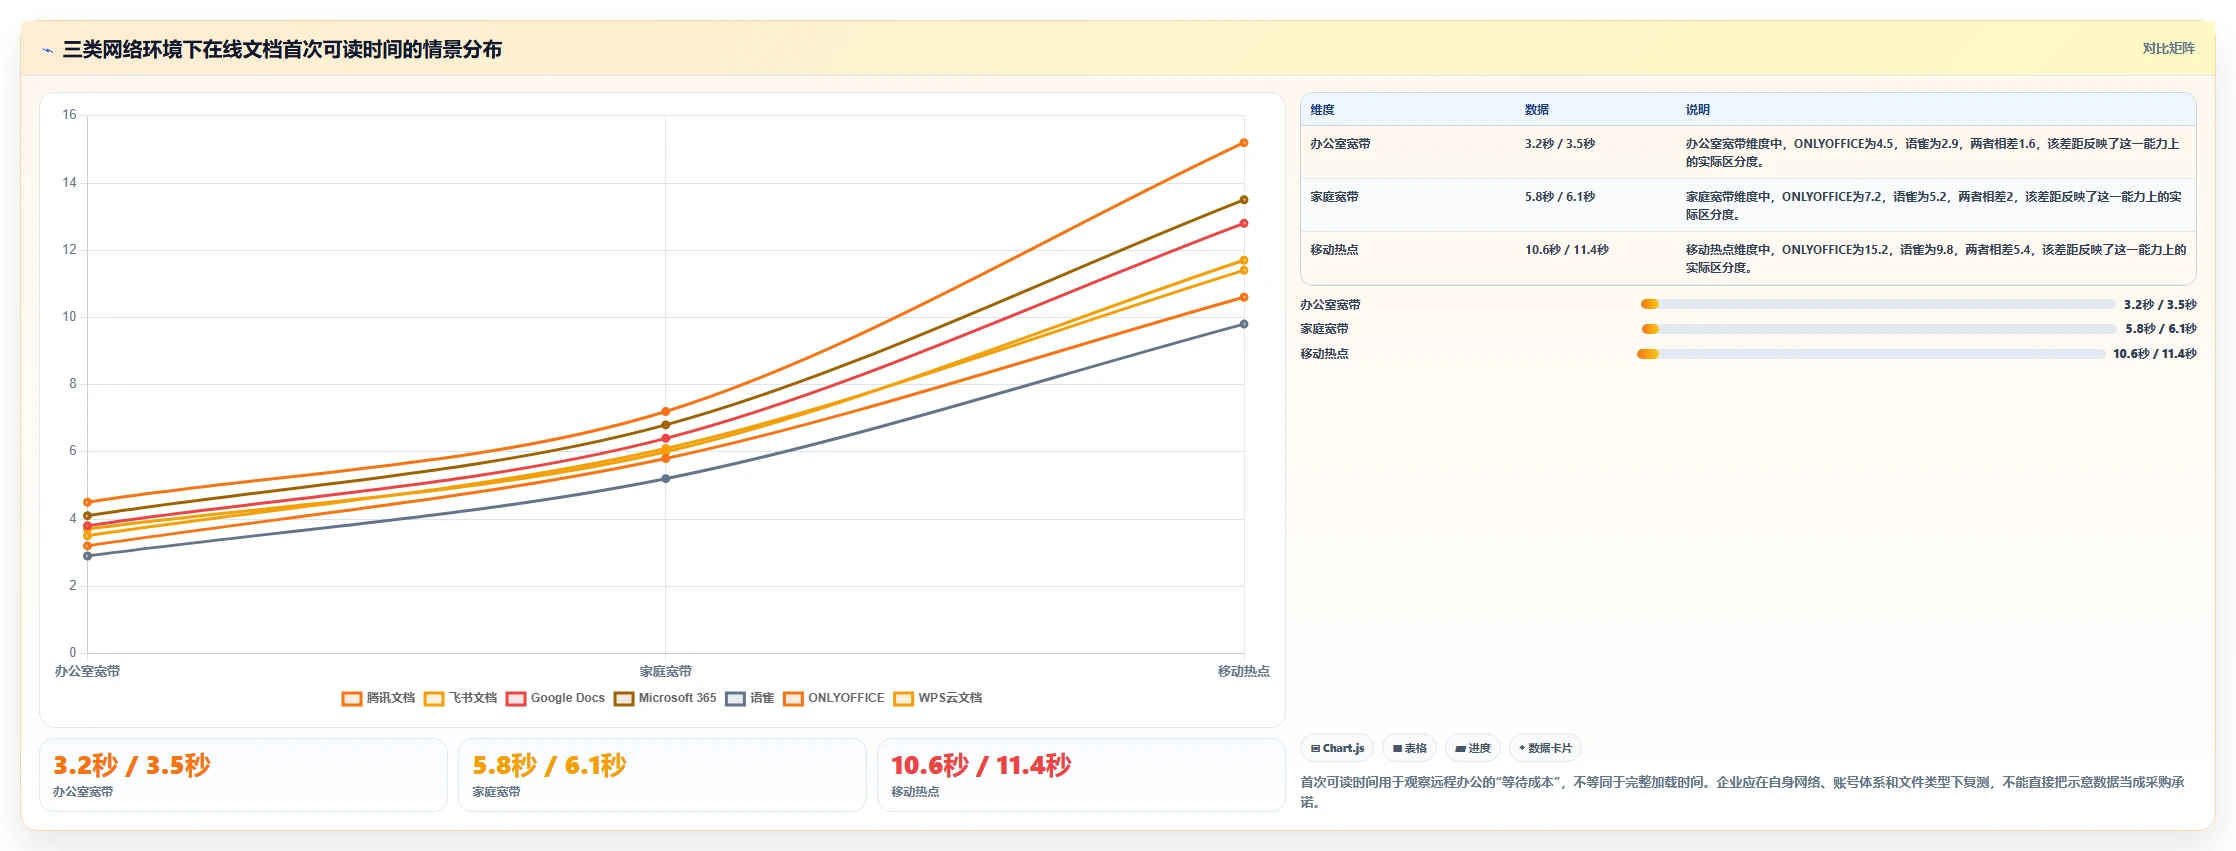Viewport: 2236px width, 851px height.
Task: Click the 维度 column header
Action: point(1322,110)
